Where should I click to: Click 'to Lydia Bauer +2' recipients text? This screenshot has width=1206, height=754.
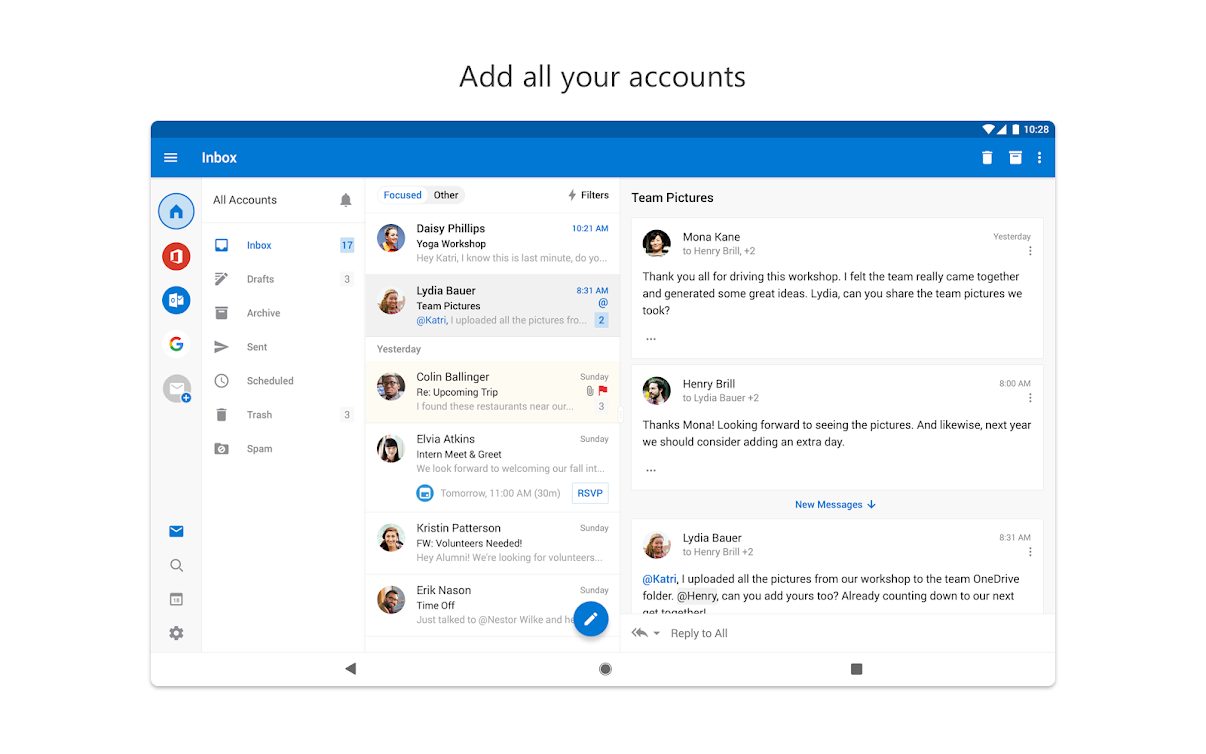[x=721, y=398]
